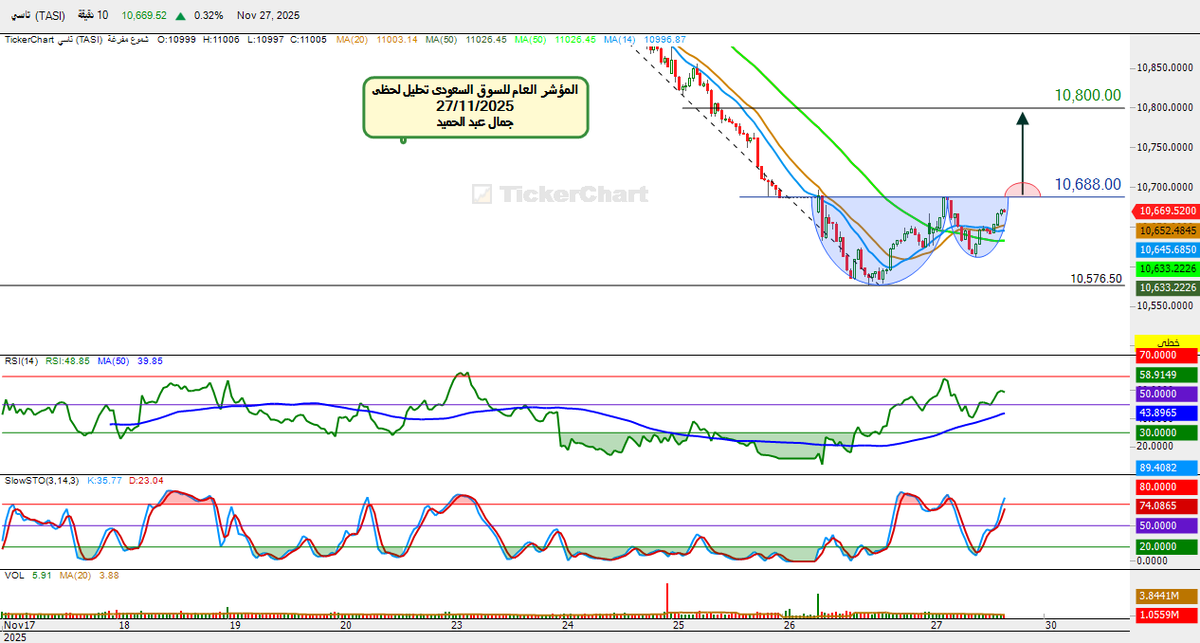Image resolution: width=1200 pixels, height=643 pixels.
Task: Click the last price 10,669.52 in header
Action: tap(144, 16)
